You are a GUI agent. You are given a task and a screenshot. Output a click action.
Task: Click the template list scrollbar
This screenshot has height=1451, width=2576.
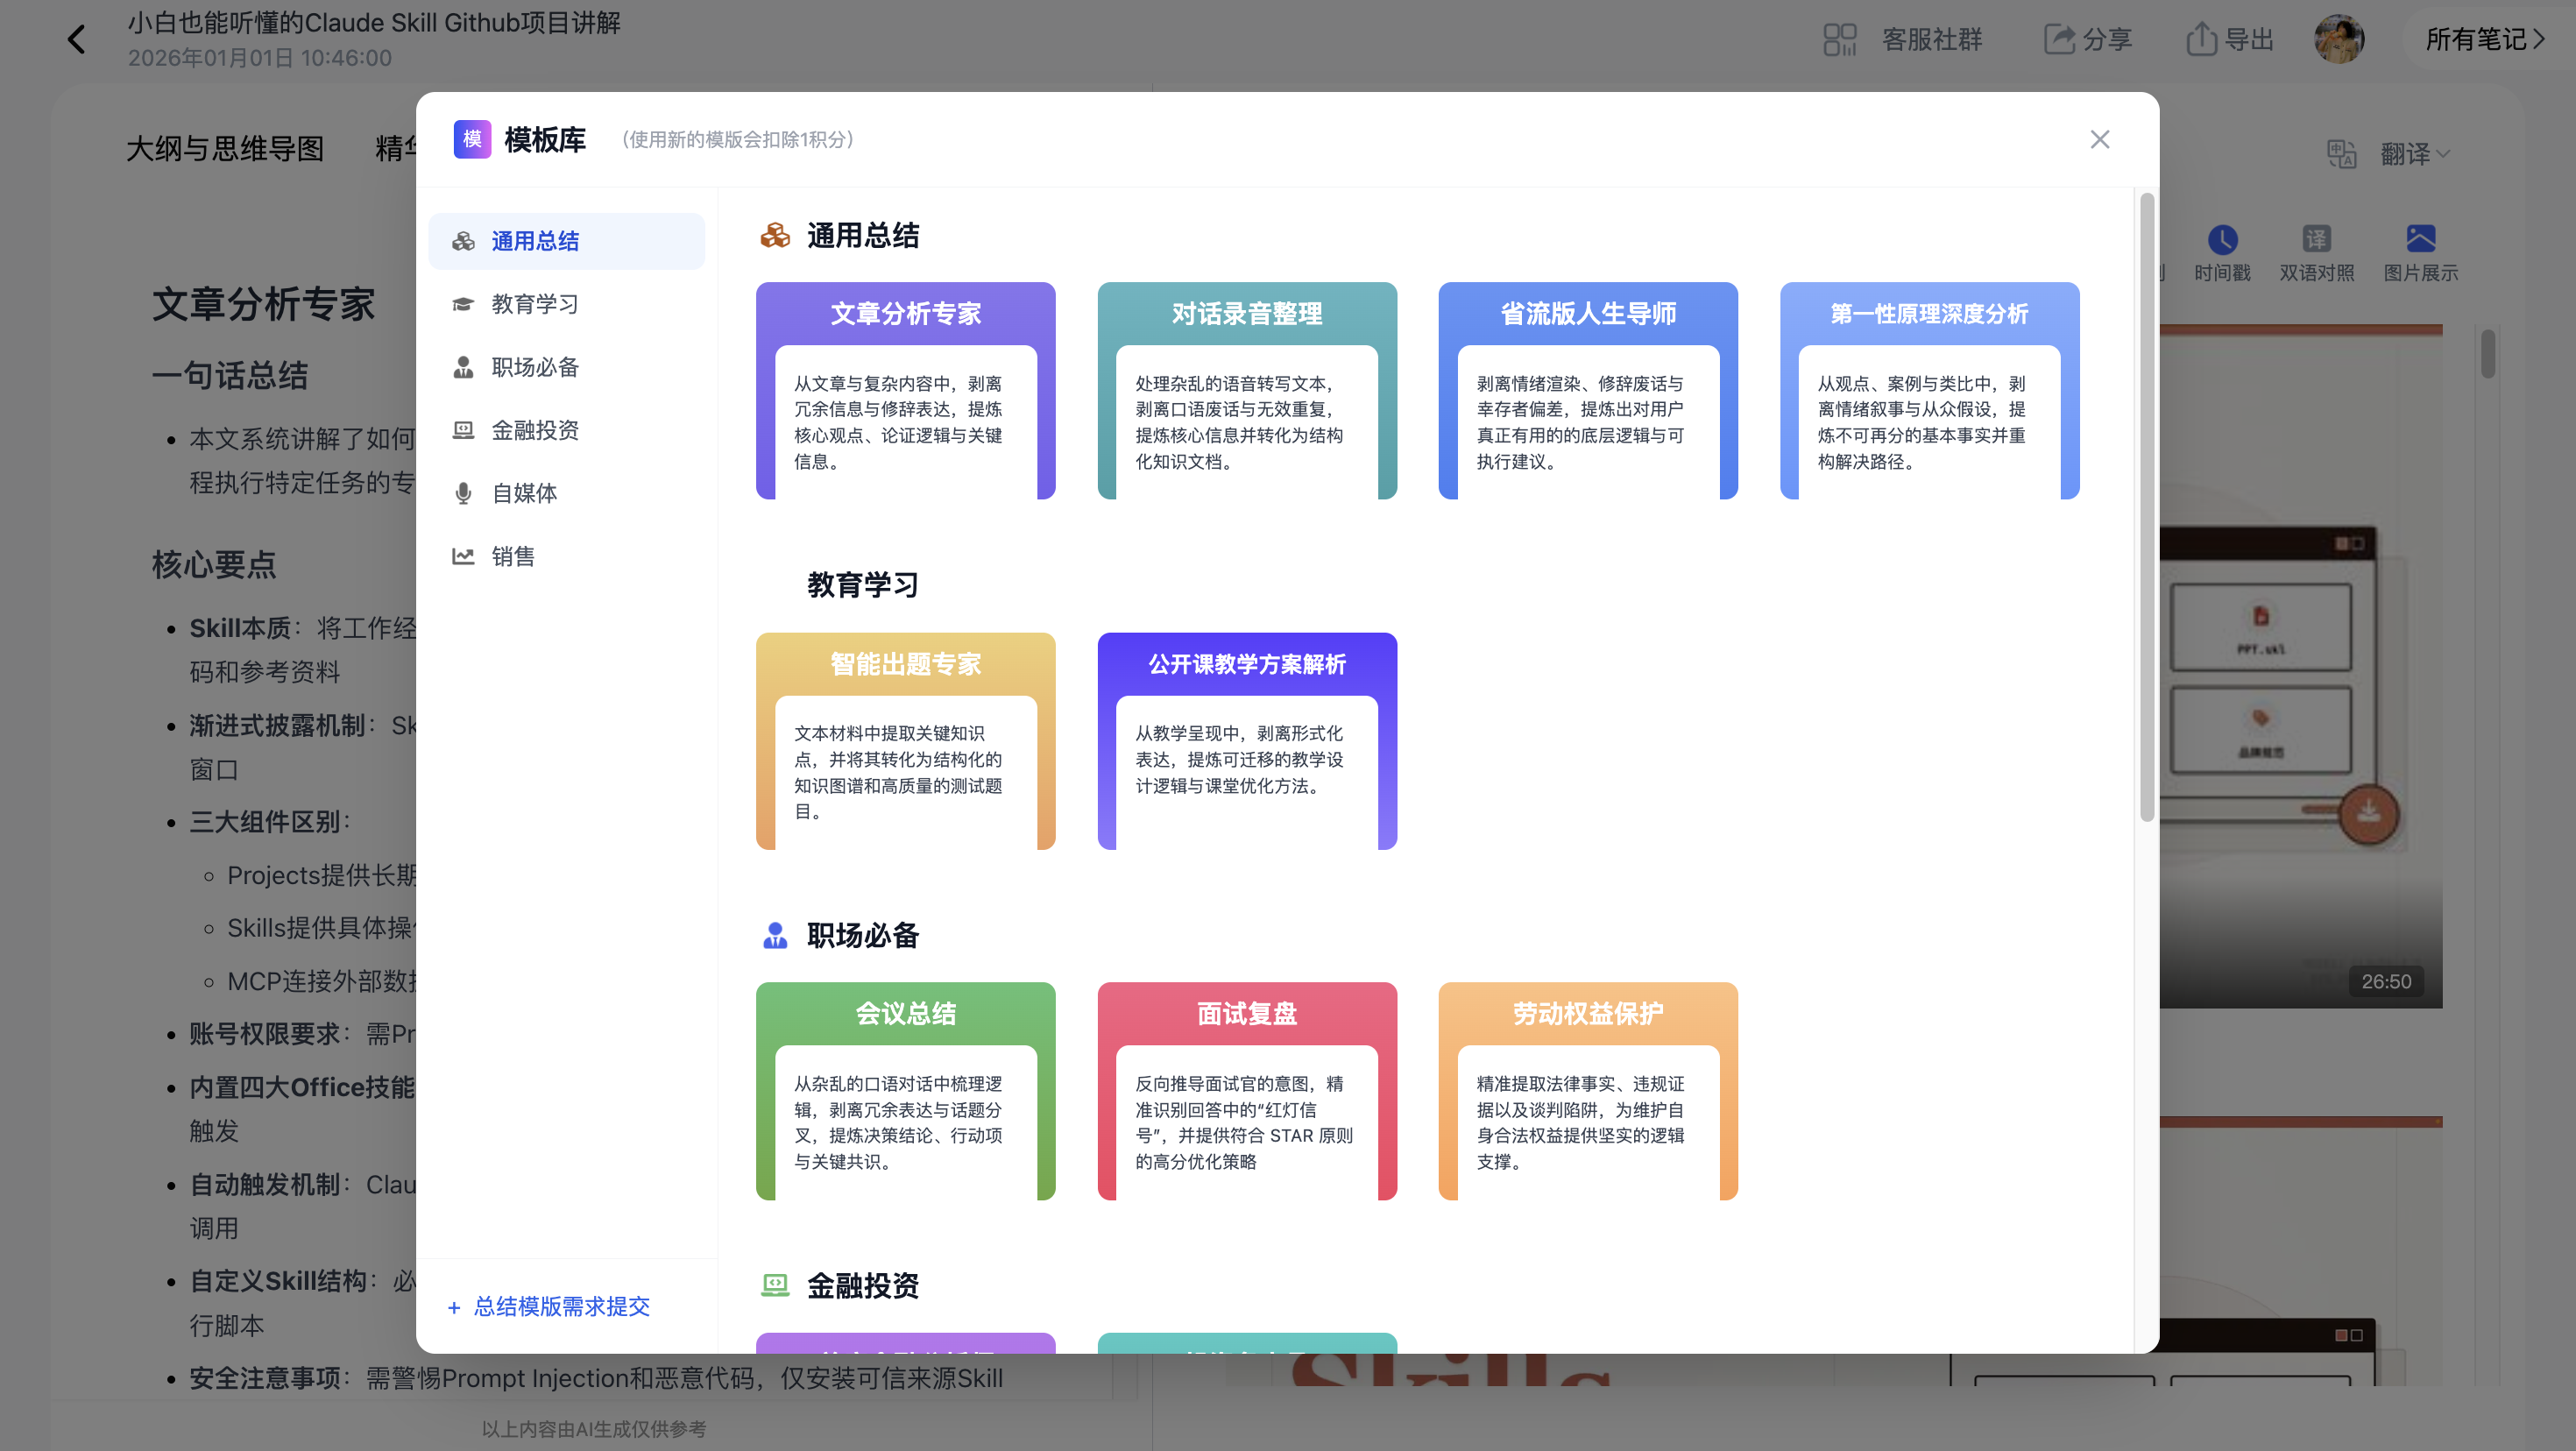[x=2146, y=508]
